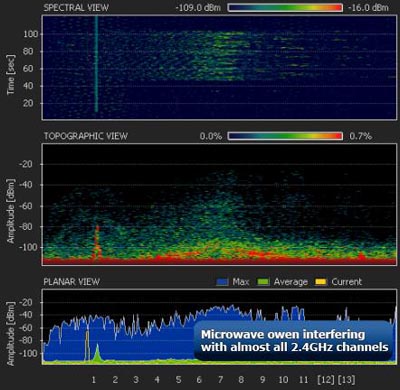Viewport: 400px width, 390px height.
Task: Click the -16.0 dBm scale label
Action: 369,8
